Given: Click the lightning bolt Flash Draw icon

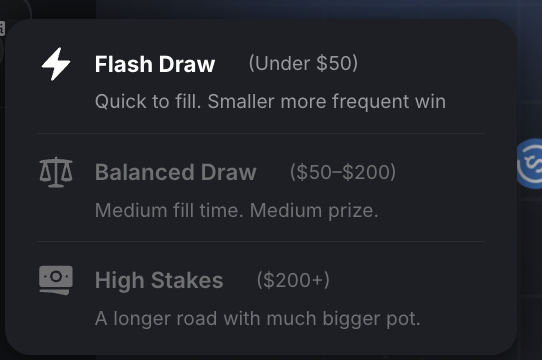Looking at the screenshot, I should coord(56,64).
